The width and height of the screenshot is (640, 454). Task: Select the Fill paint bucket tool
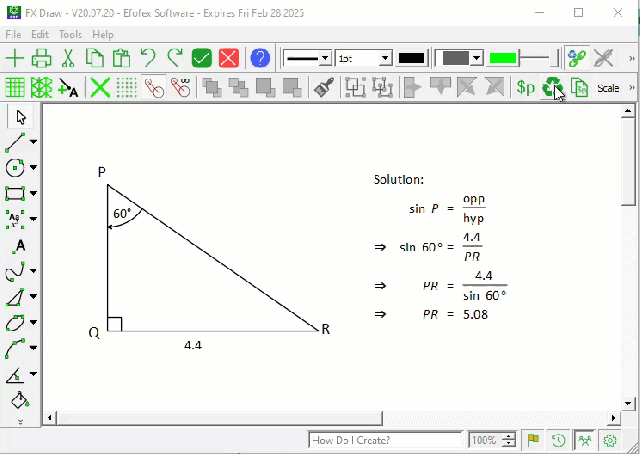18,400
